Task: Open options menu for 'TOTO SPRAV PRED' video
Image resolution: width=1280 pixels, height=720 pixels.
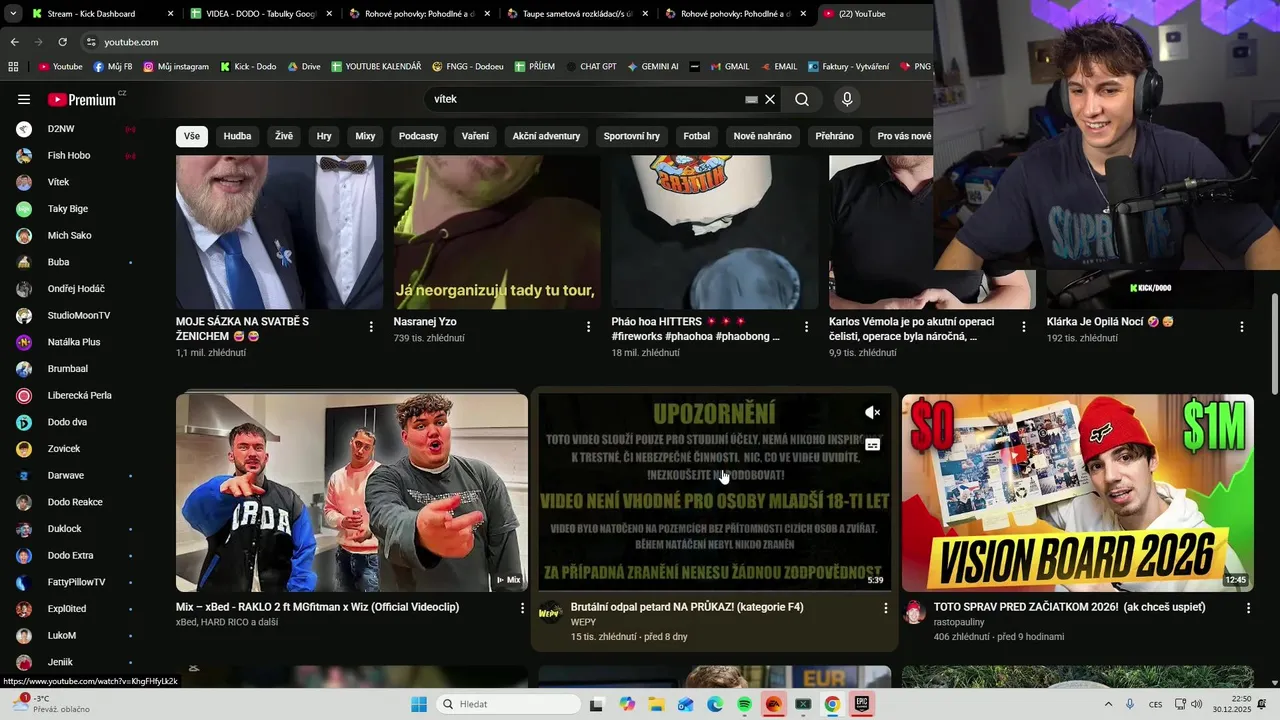Action: click(x=1248, y=608)
